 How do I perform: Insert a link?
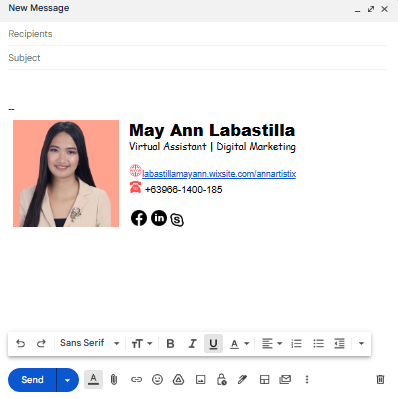136,379
